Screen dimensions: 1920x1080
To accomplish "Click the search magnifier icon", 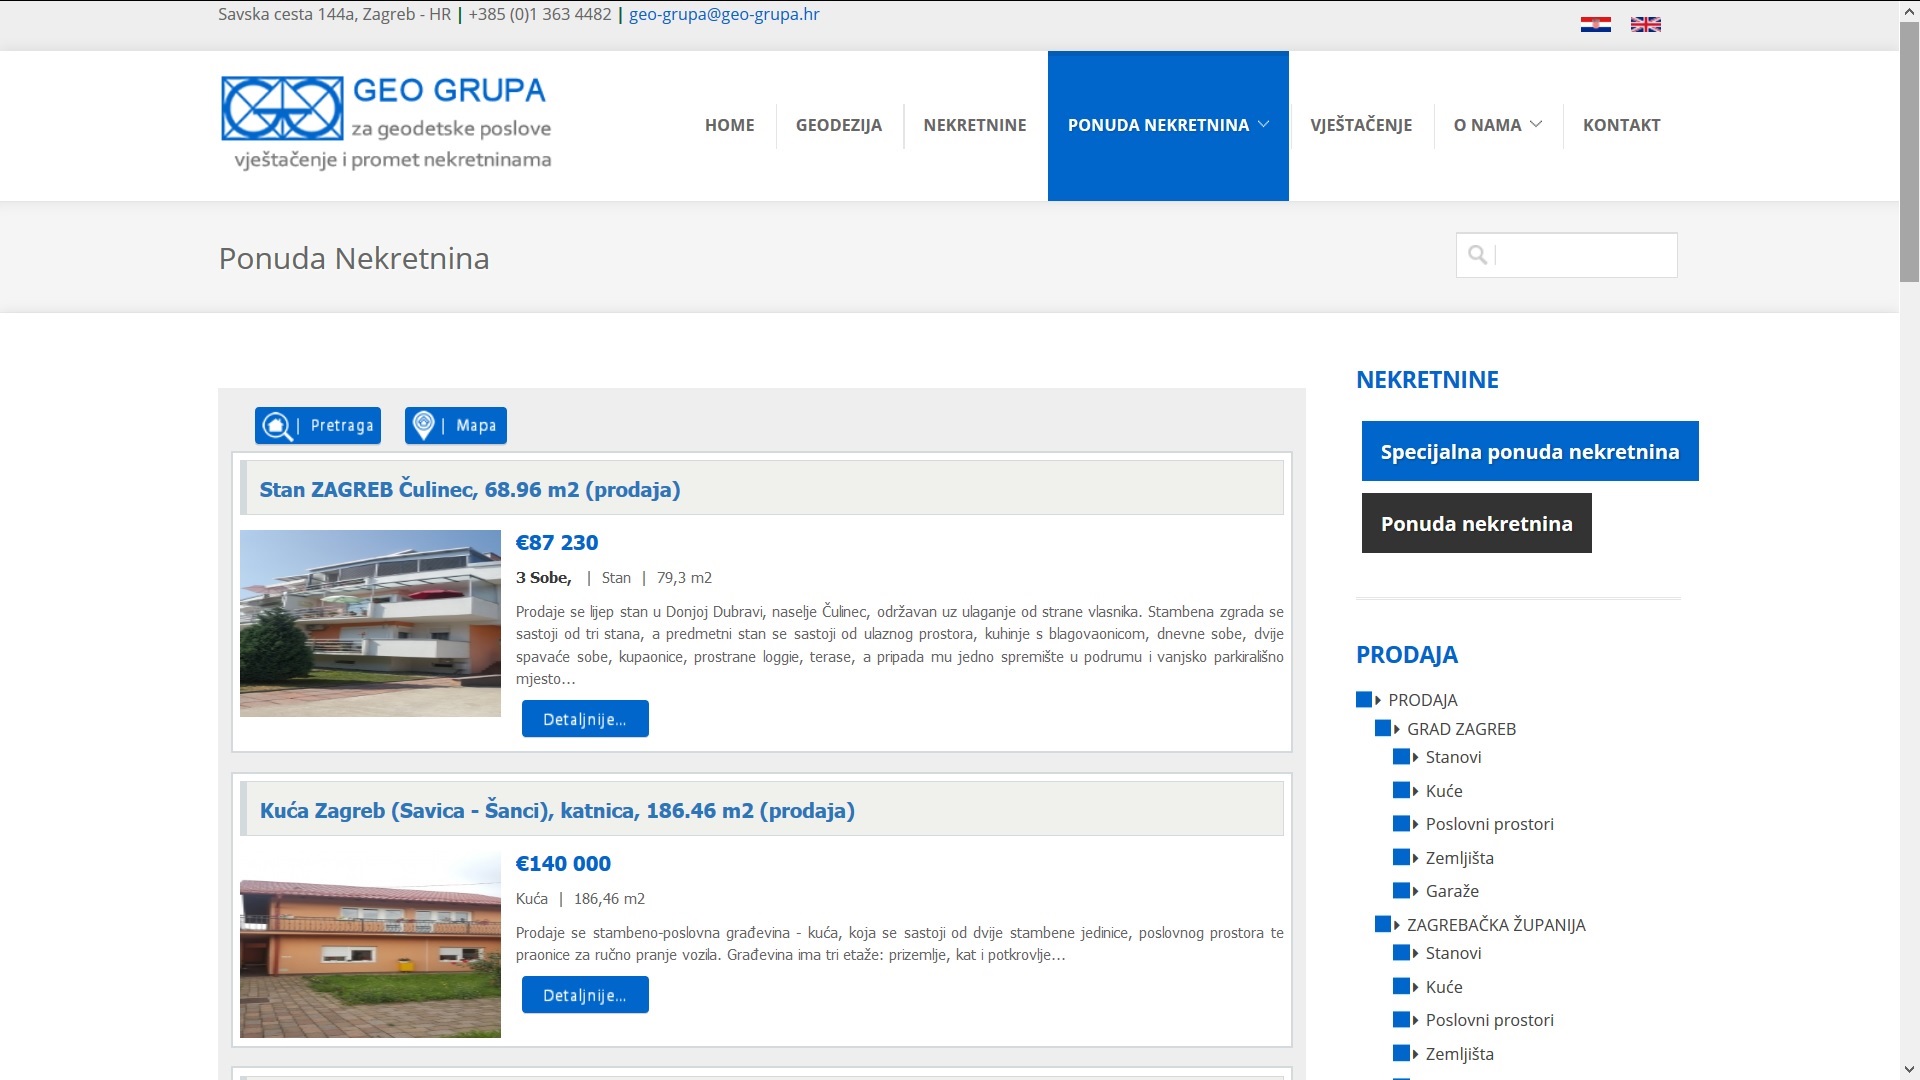I will tap(1477, 255).
